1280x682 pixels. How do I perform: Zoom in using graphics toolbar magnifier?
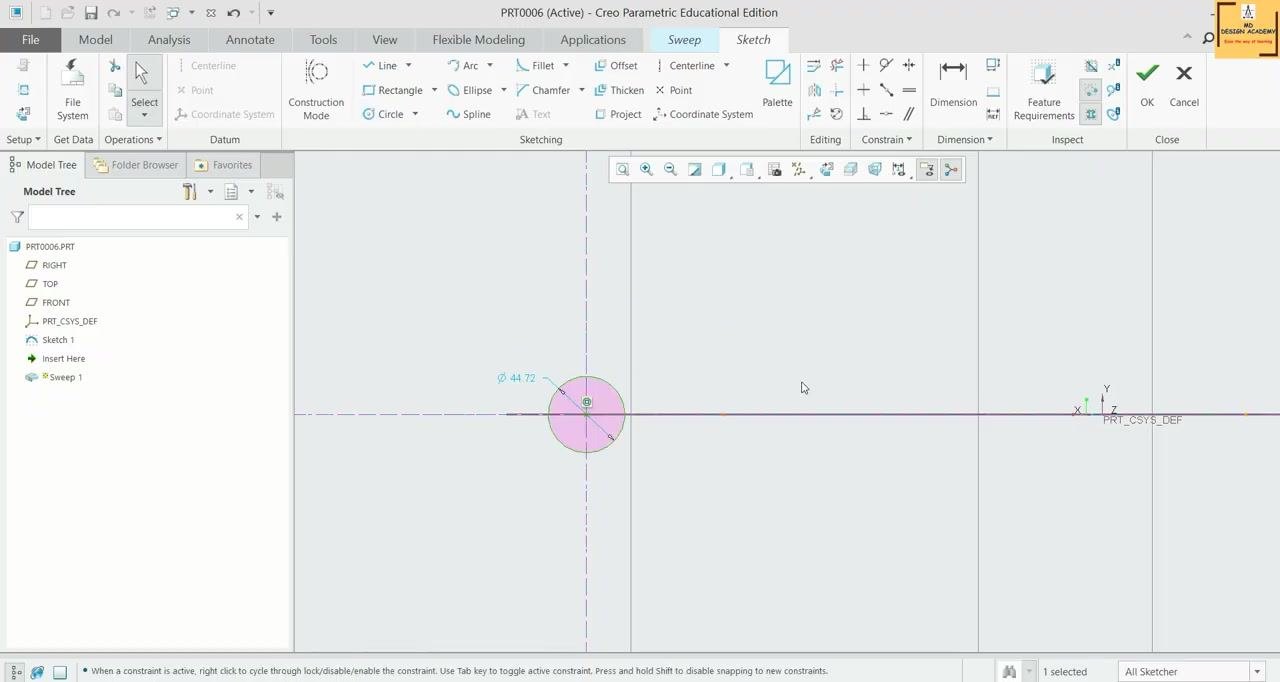[x=646, y=170]
